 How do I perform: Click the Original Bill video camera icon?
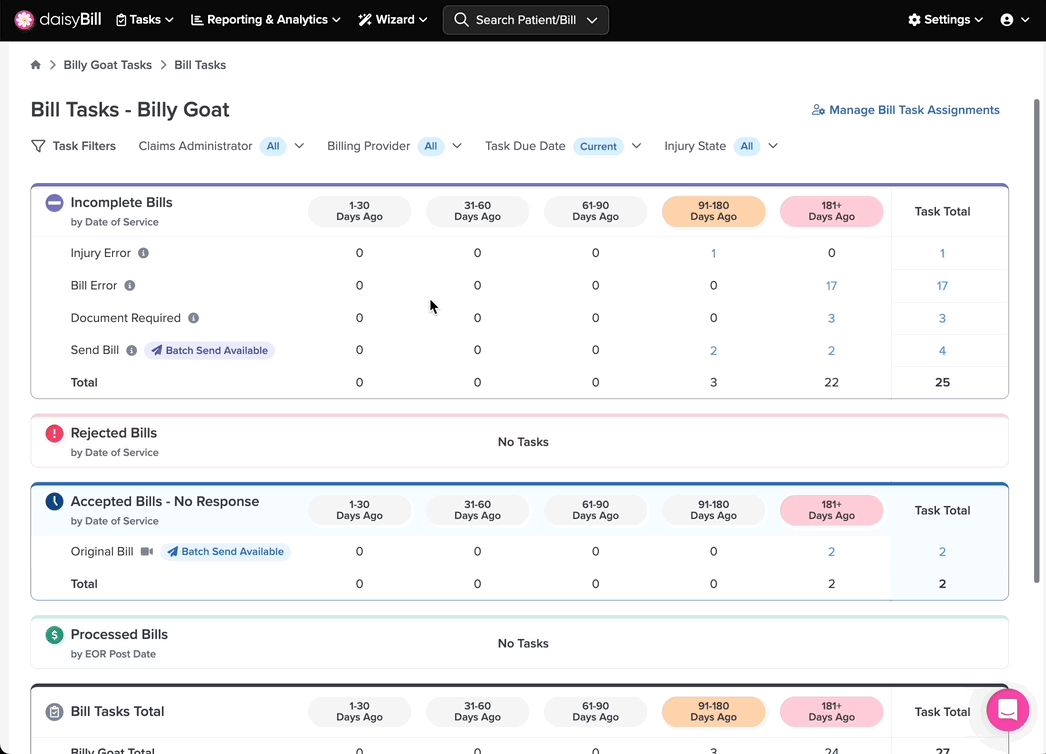click(x=147, y=551)
